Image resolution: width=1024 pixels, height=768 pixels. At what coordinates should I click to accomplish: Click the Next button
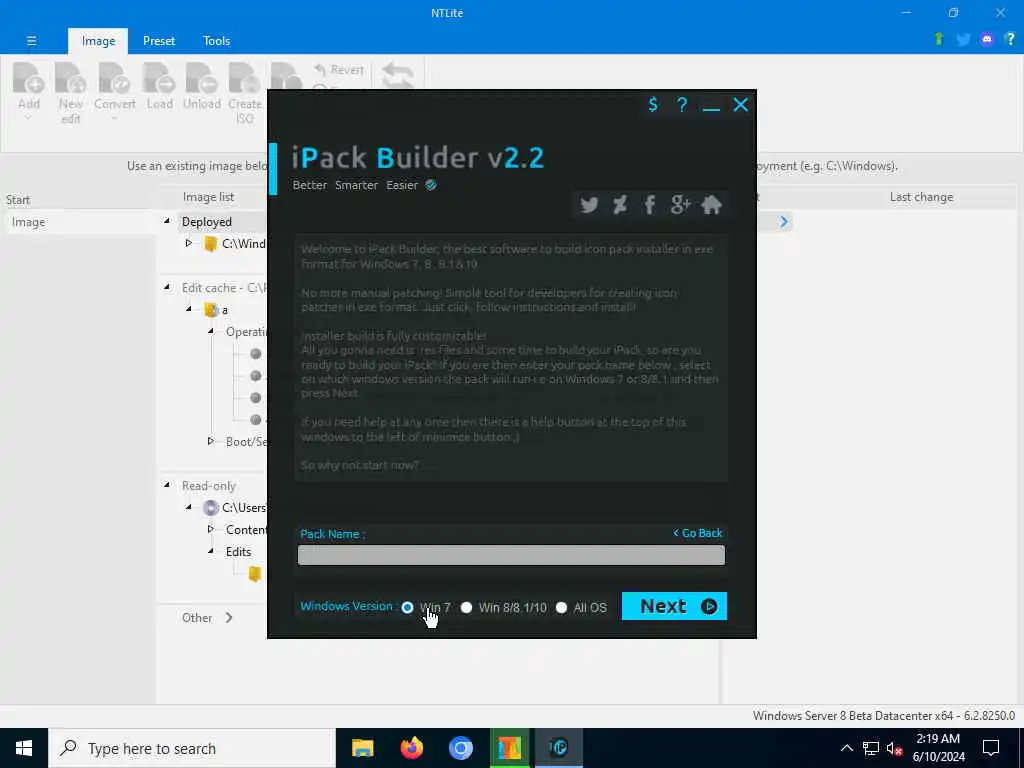674,606
